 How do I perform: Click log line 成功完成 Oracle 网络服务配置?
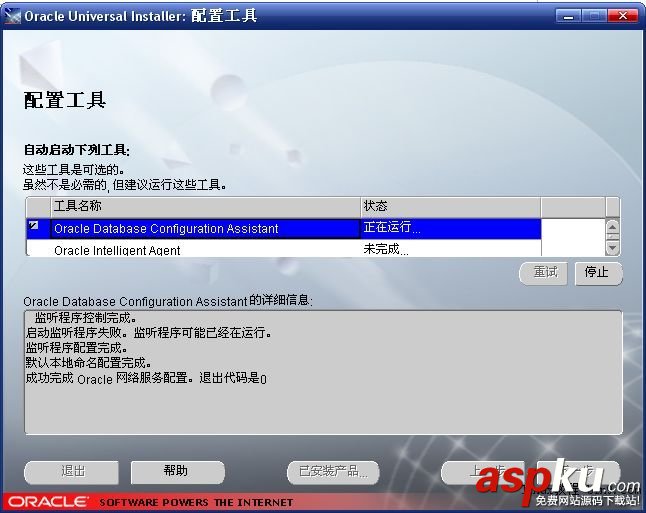pyautogui.click(x=146, y=378)
